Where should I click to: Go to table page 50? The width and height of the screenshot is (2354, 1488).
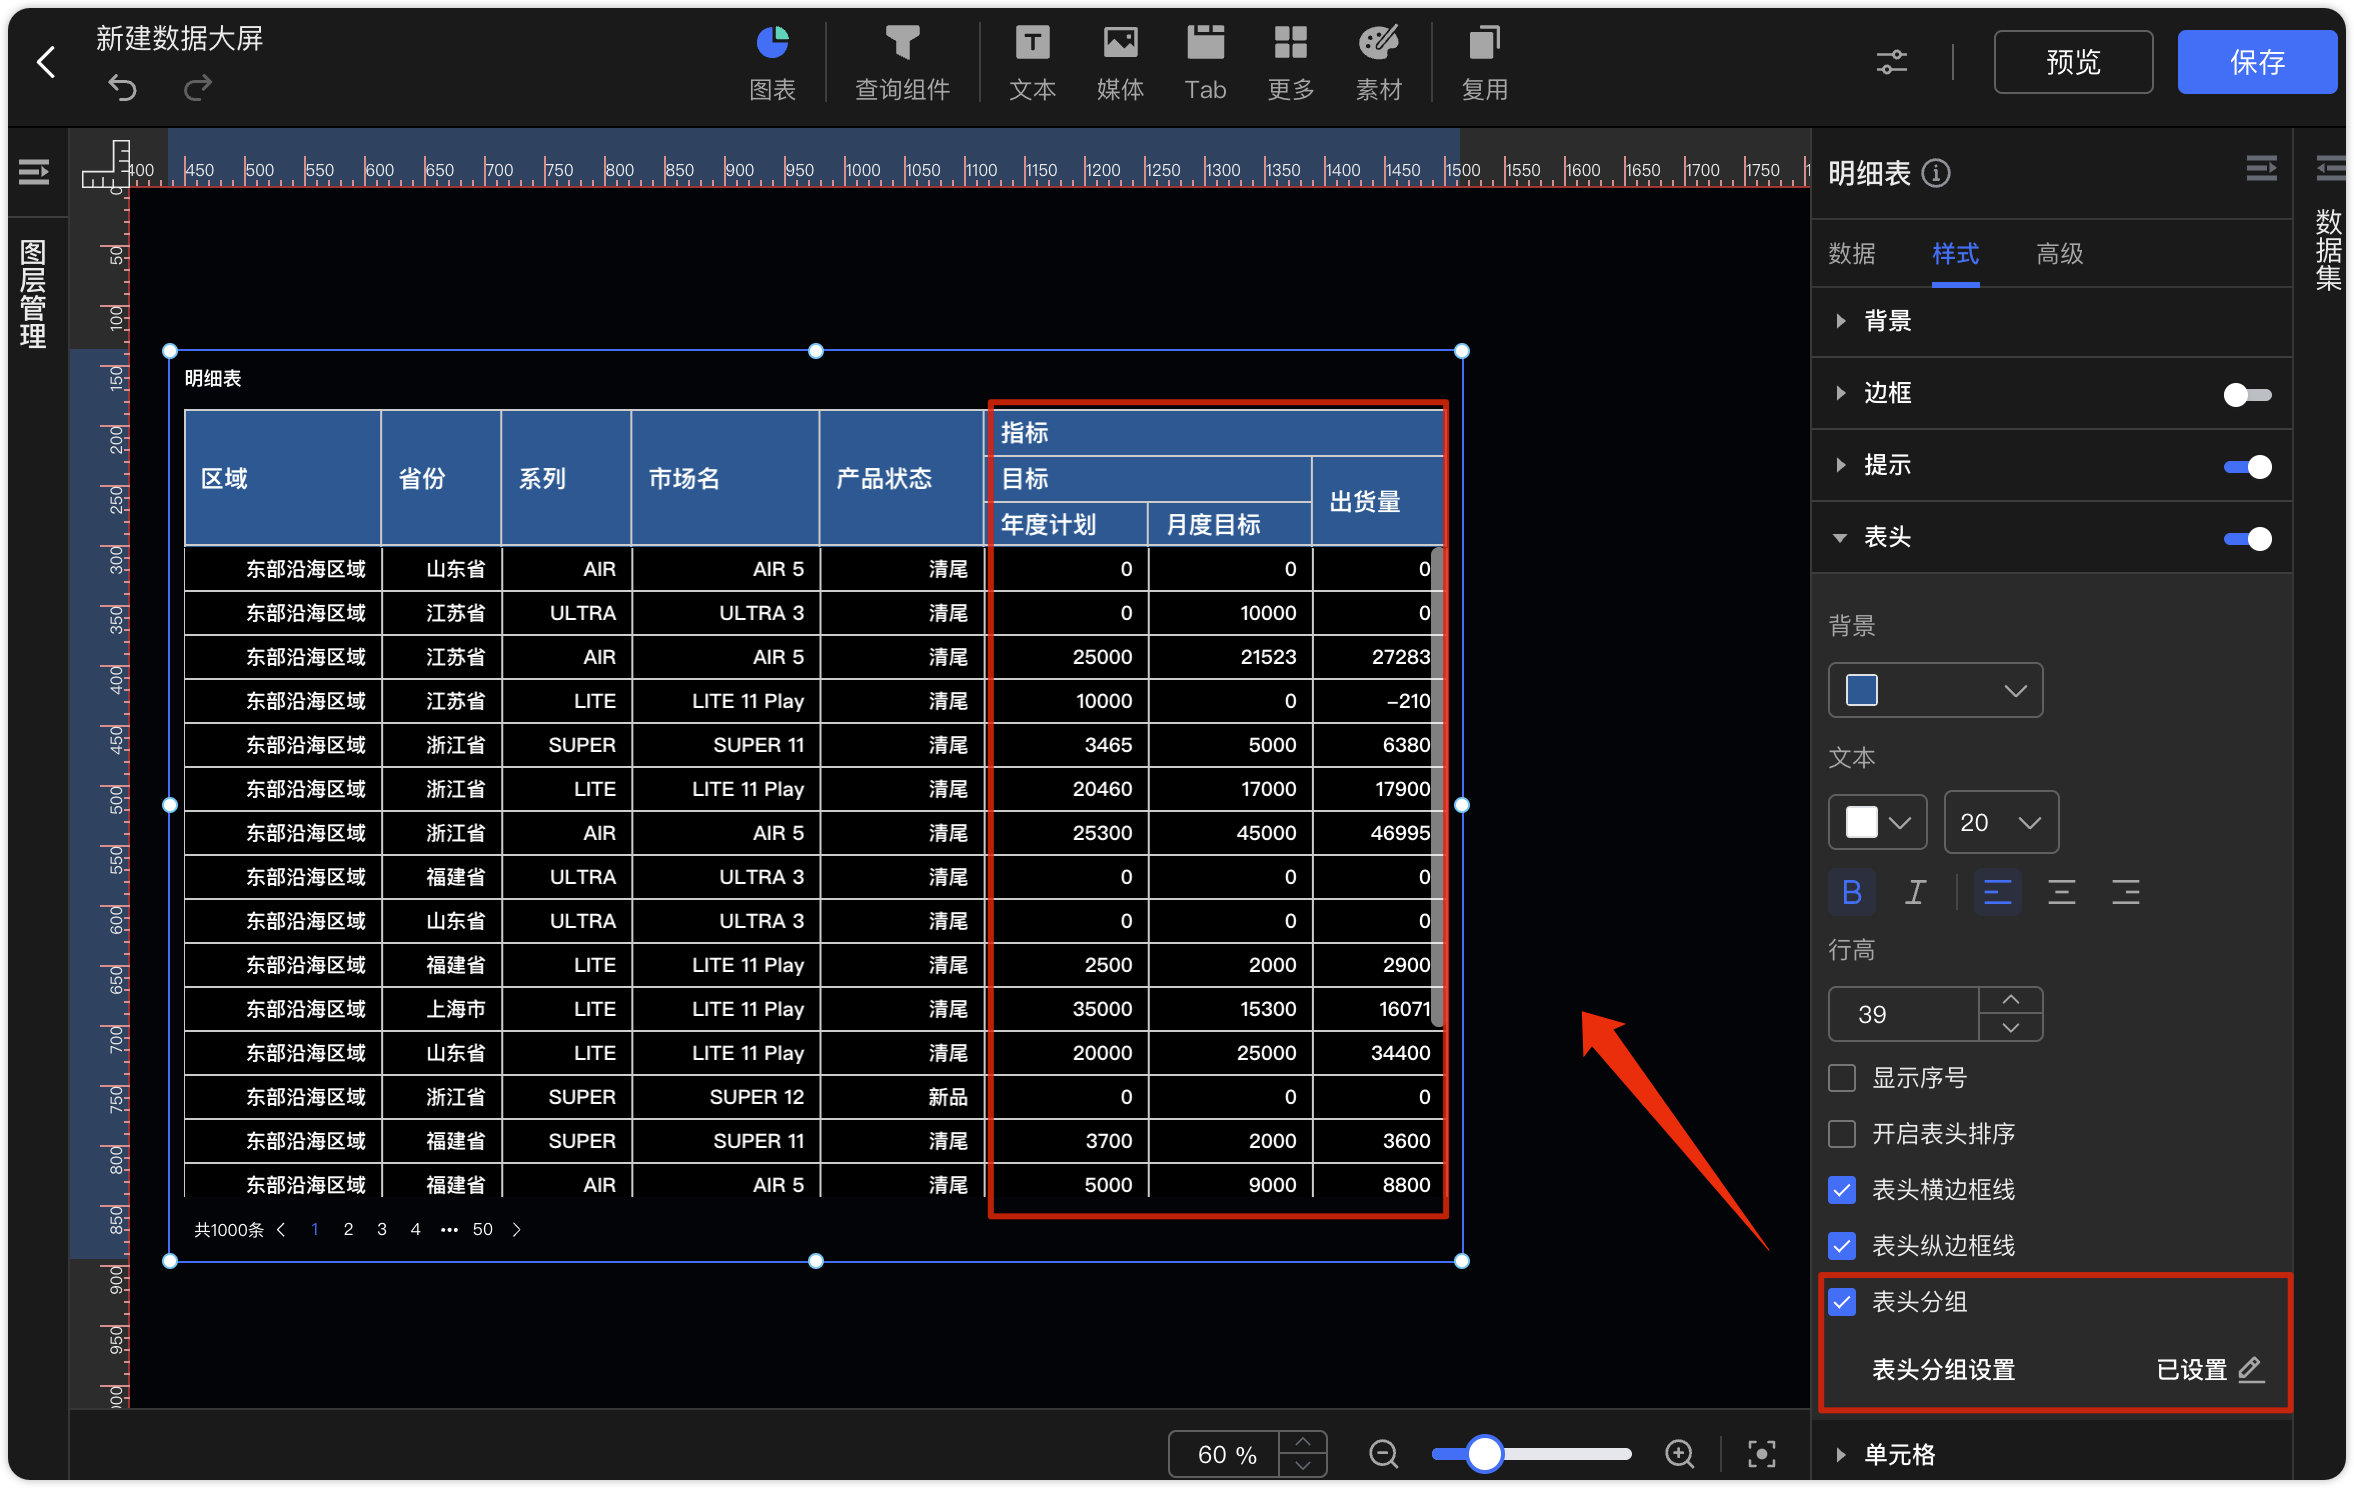coord(482,1229)
